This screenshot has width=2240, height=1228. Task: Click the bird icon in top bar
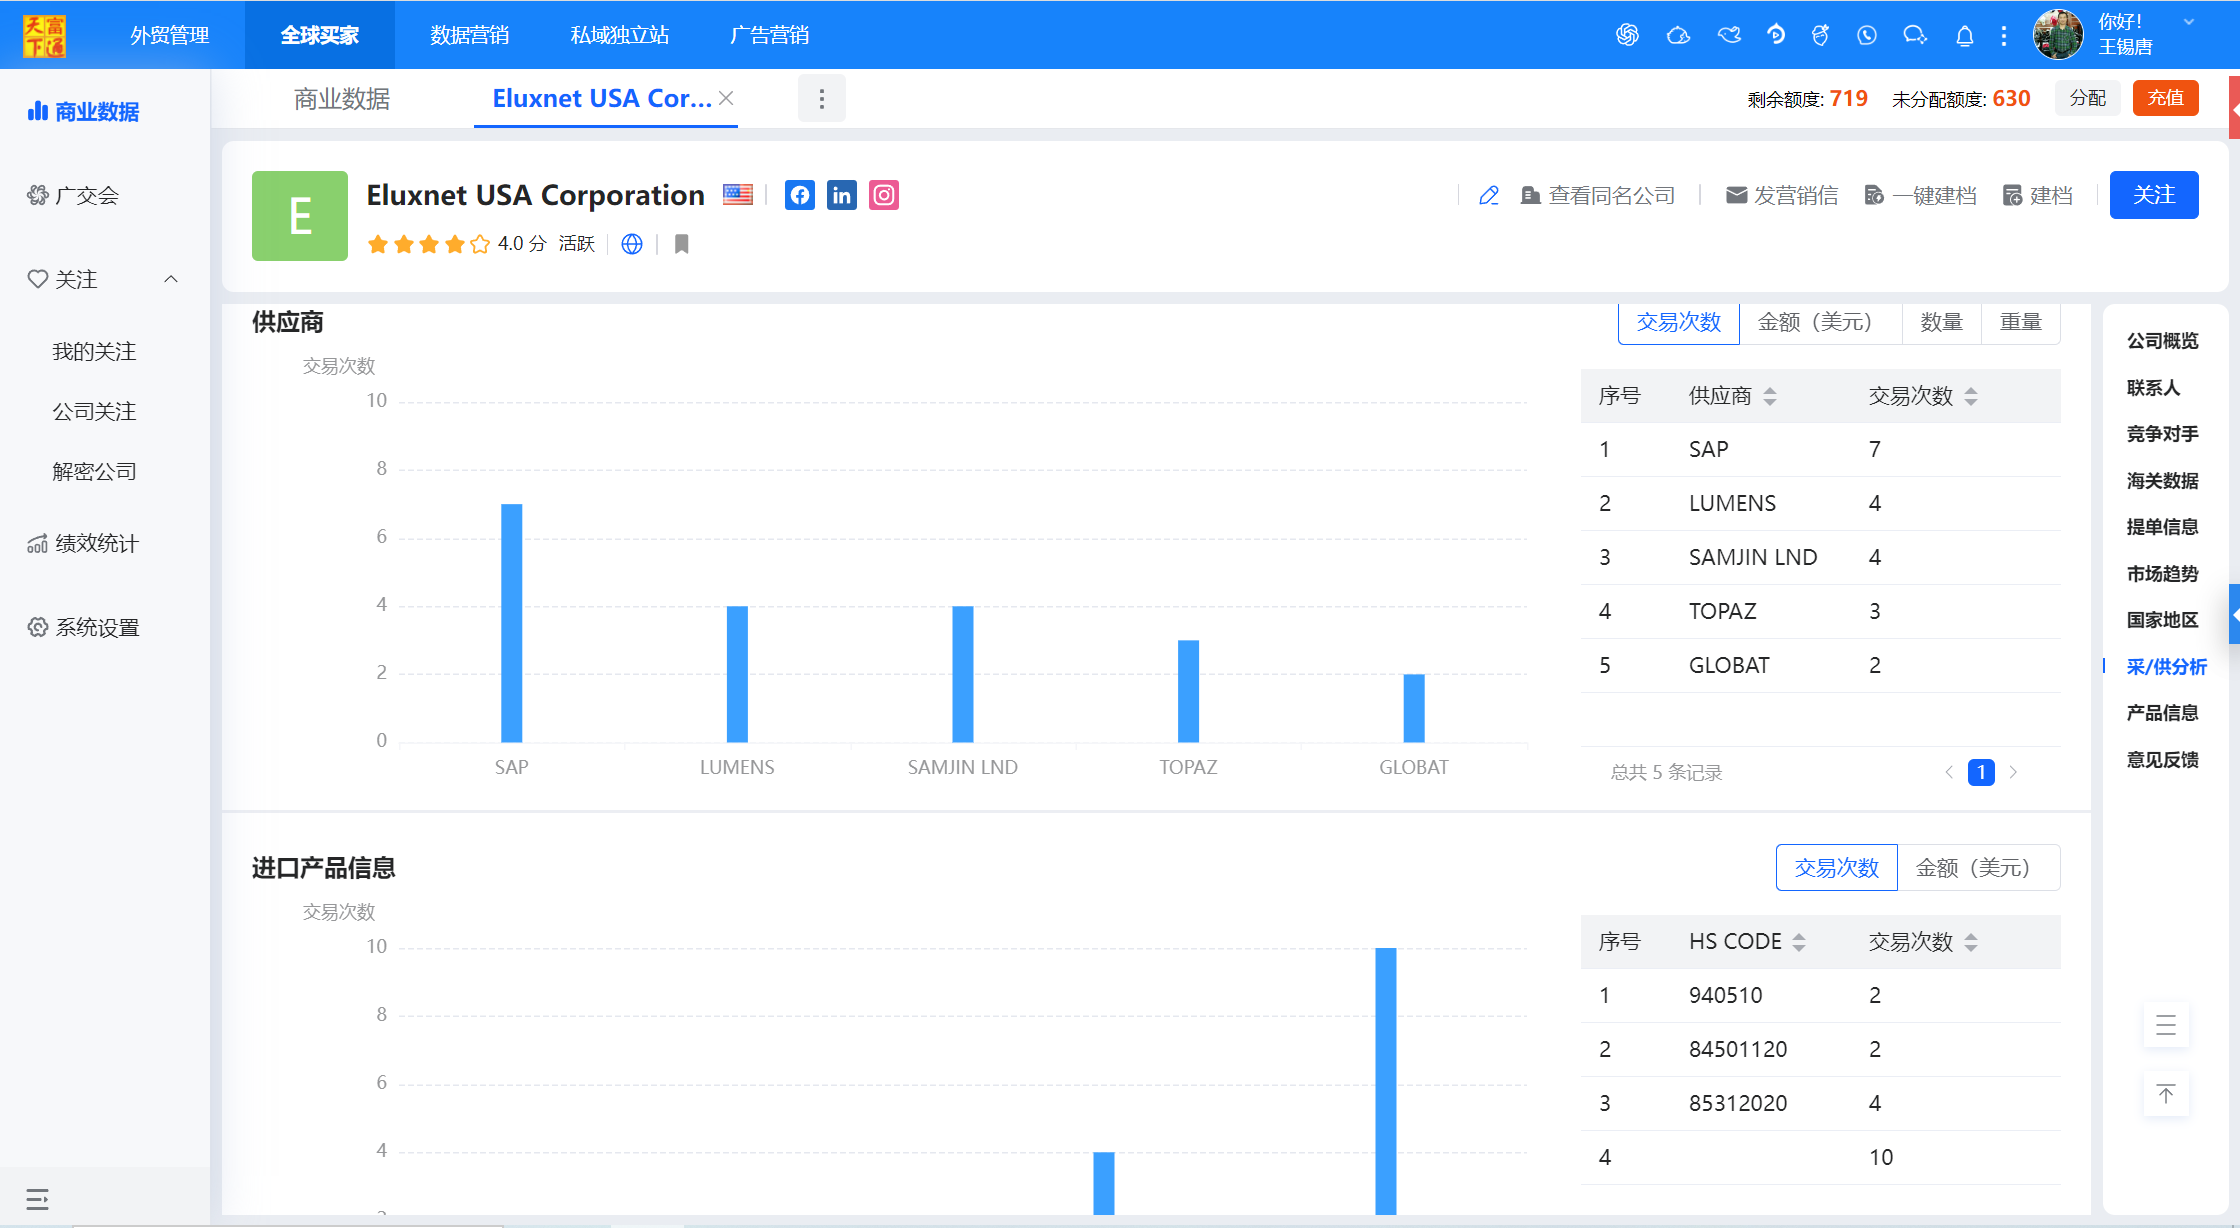click(x=1729, y=35)
